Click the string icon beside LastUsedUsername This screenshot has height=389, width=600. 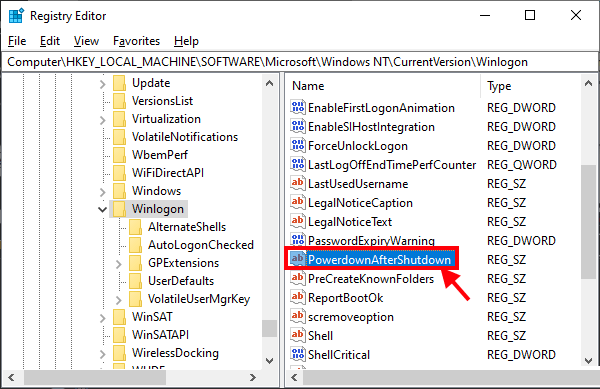pos(298,184)
